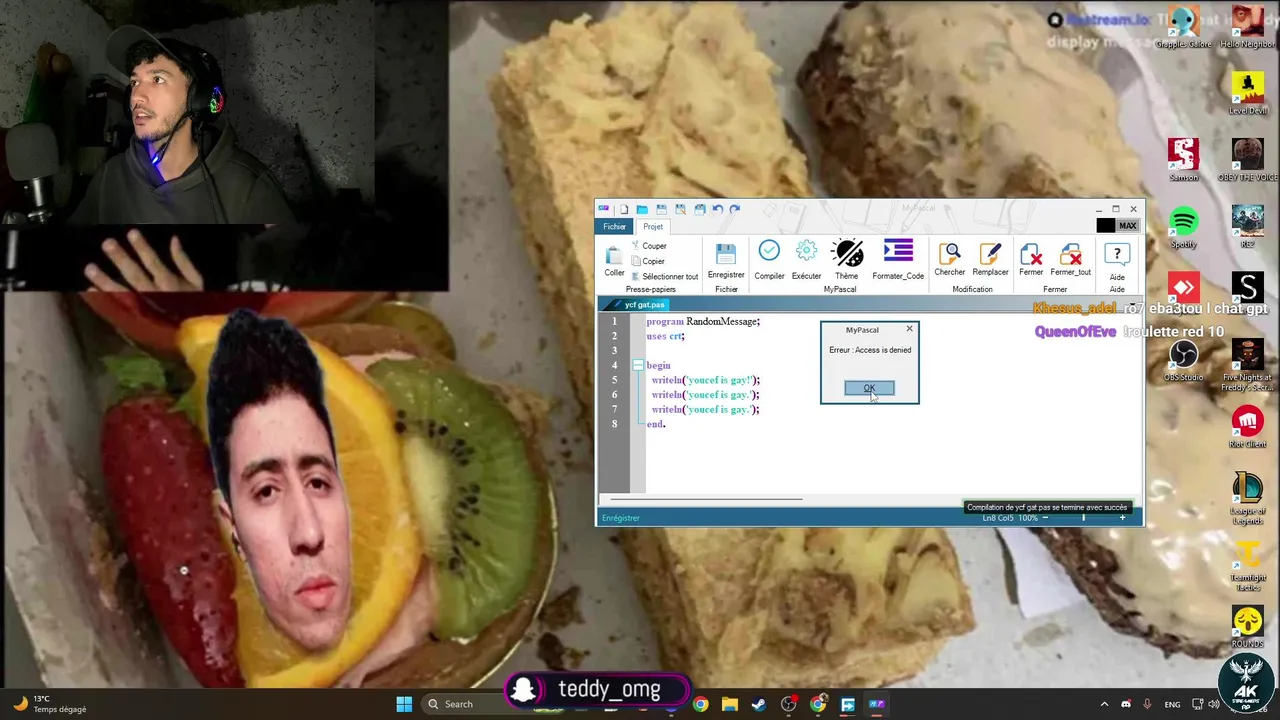Viewport: 1280px width, 720px height.
Task: Click line number 3 in the gutter
Action: pos(615,351)
